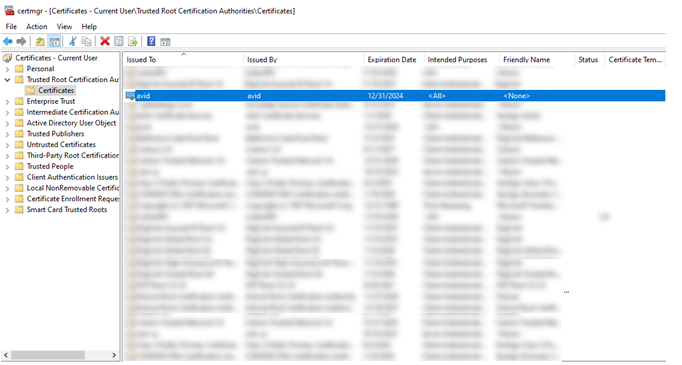The height and width of the screenshot is (365, 682).
Task: Click left arrow of the tree pane scrollbar
Action: click(x=6, y=355)
